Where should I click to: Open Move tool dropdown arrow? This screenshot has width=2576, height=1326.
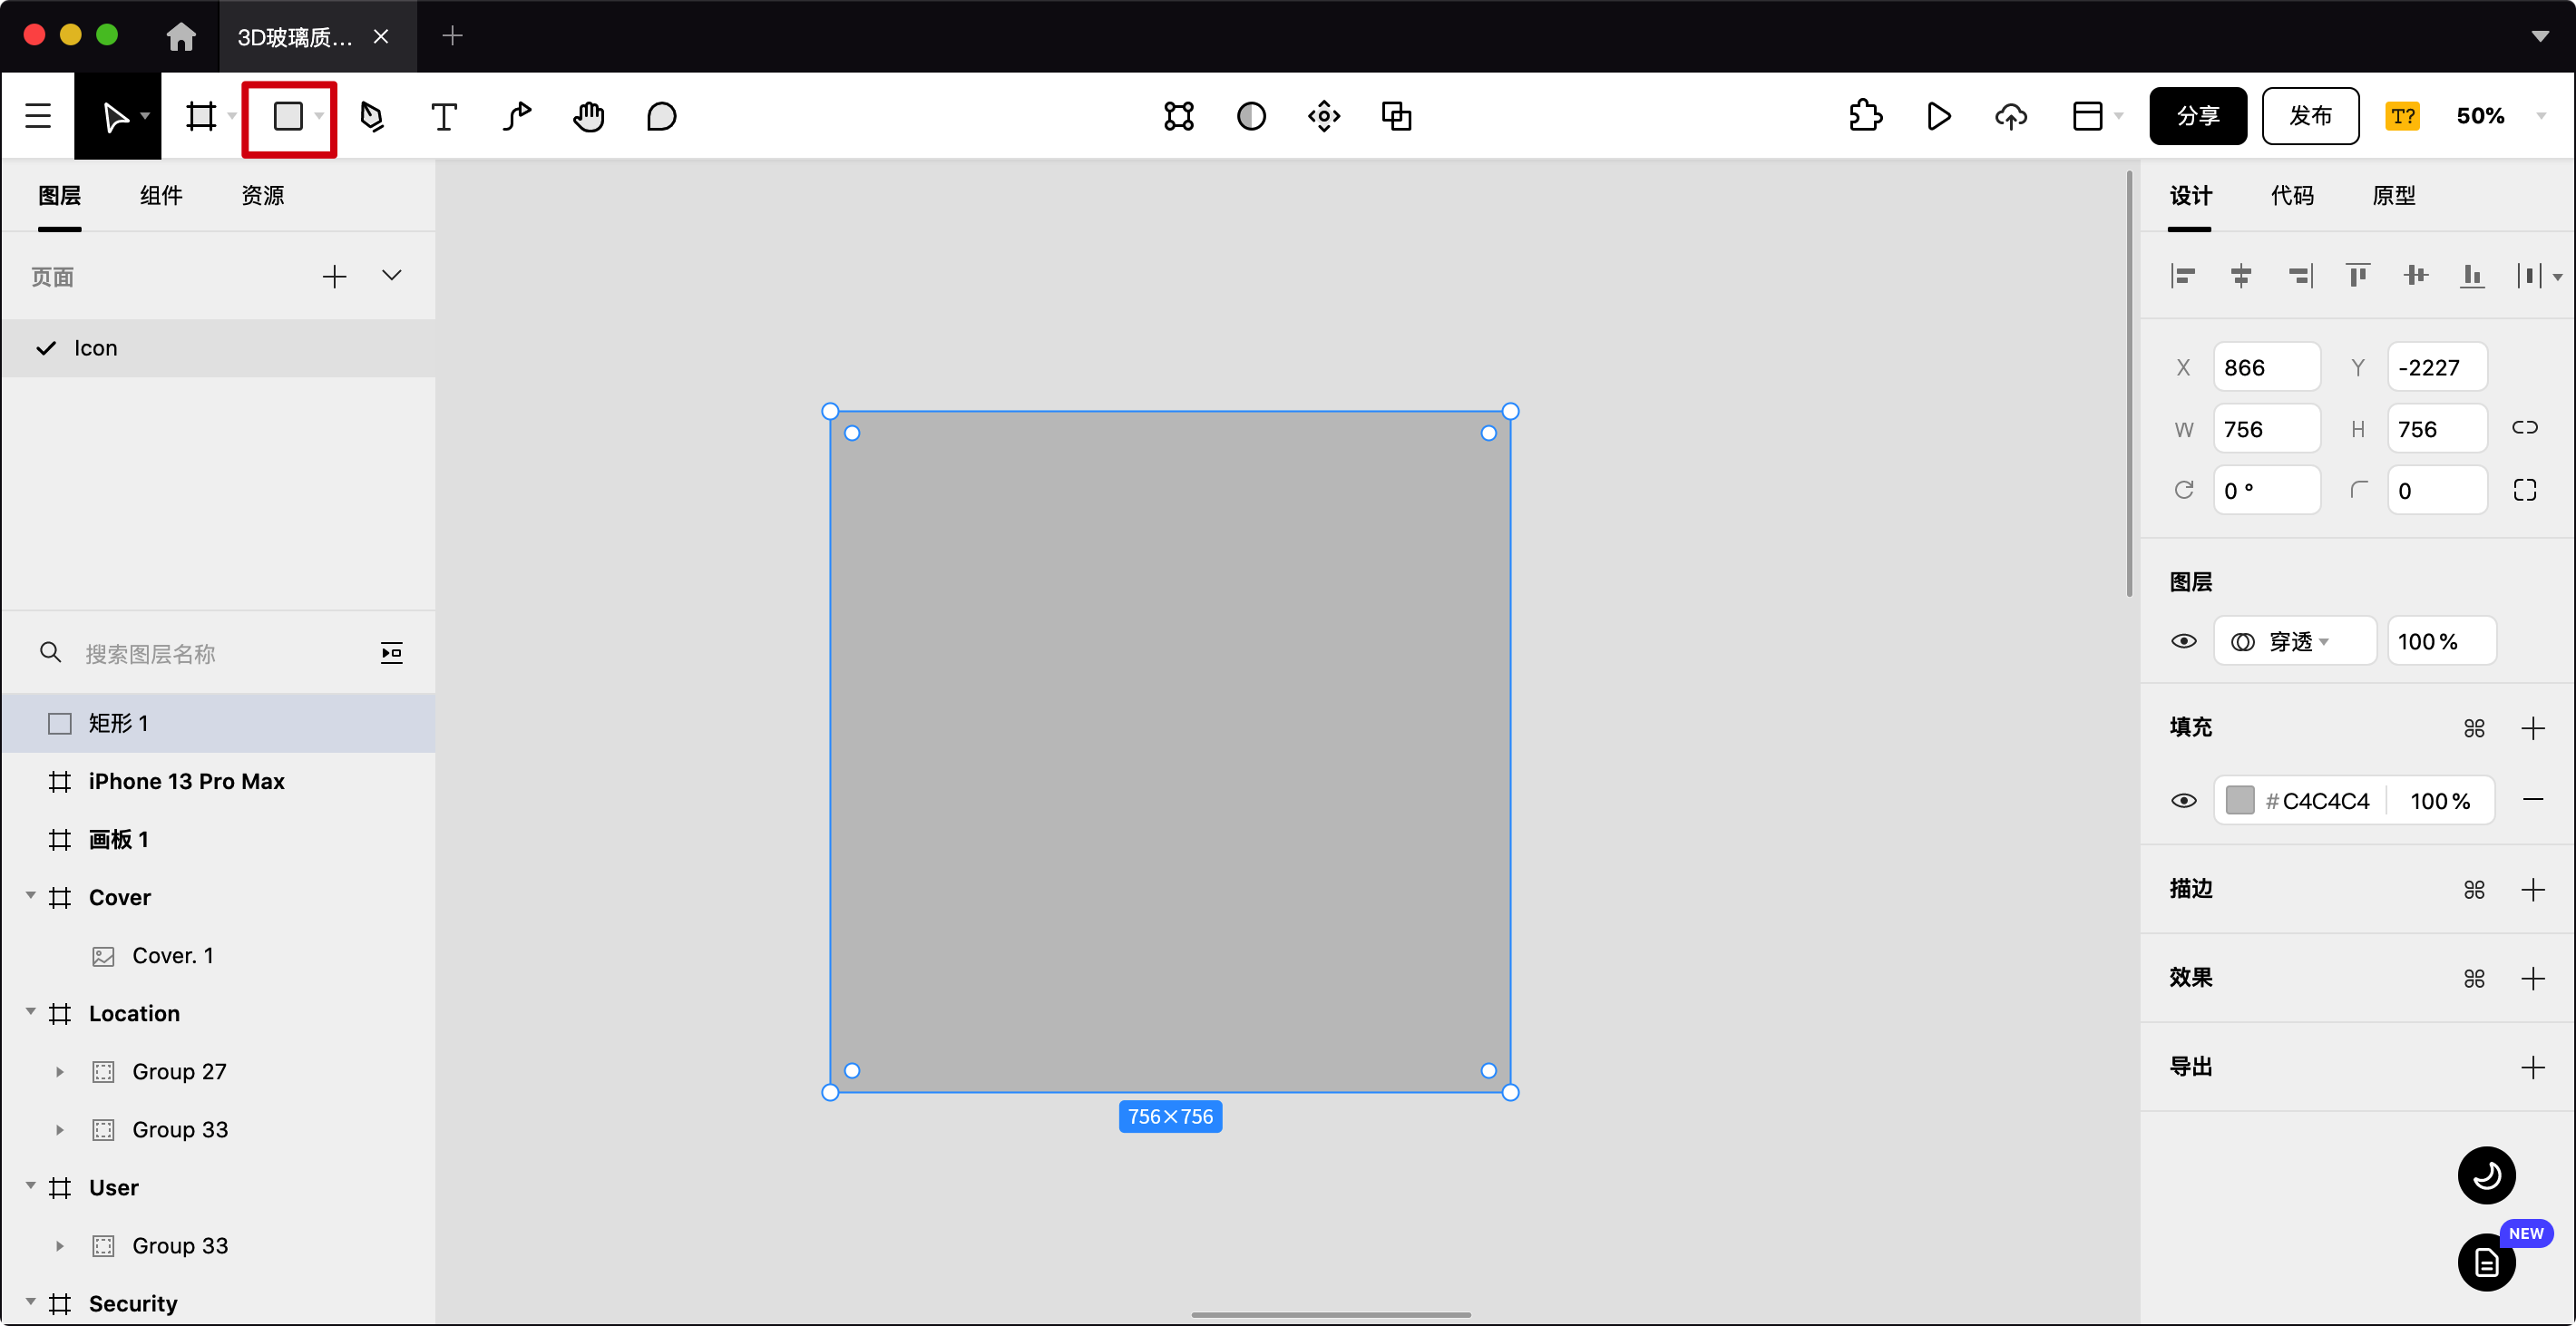pyautogui.click(x=146, y=117)
